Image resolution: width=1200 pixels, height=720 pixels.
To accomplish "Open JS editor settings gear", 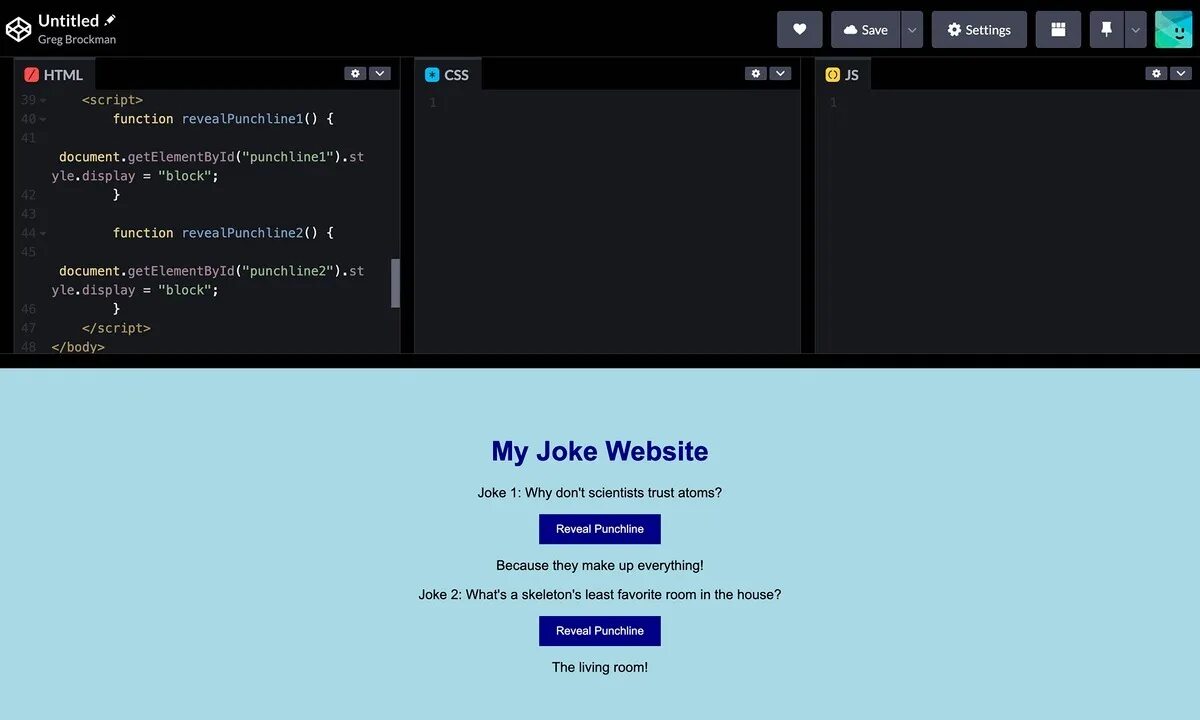I will 1156,73.
